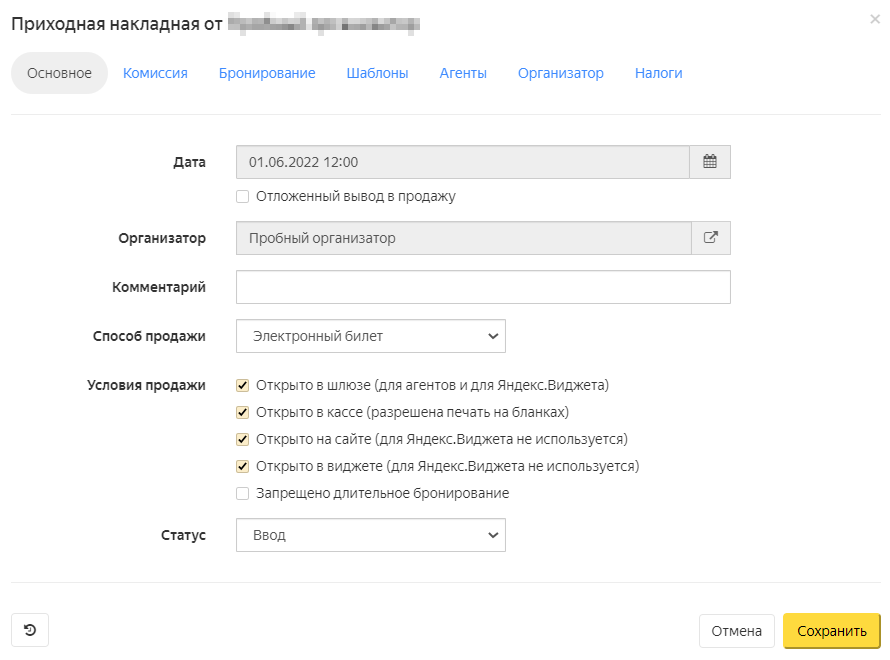The image size is (890, 660).
Task: Toggle 'Открыто в кассе' checkbox
Action: tap(242, 412)
